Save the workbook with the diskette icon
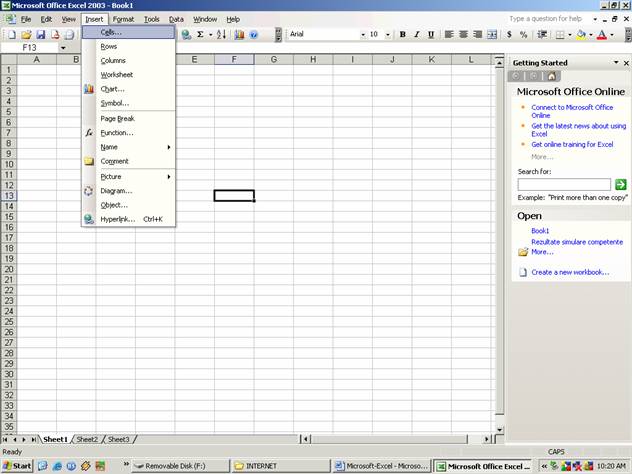This screenshot has height=474, width=632. tap(41, 35)
